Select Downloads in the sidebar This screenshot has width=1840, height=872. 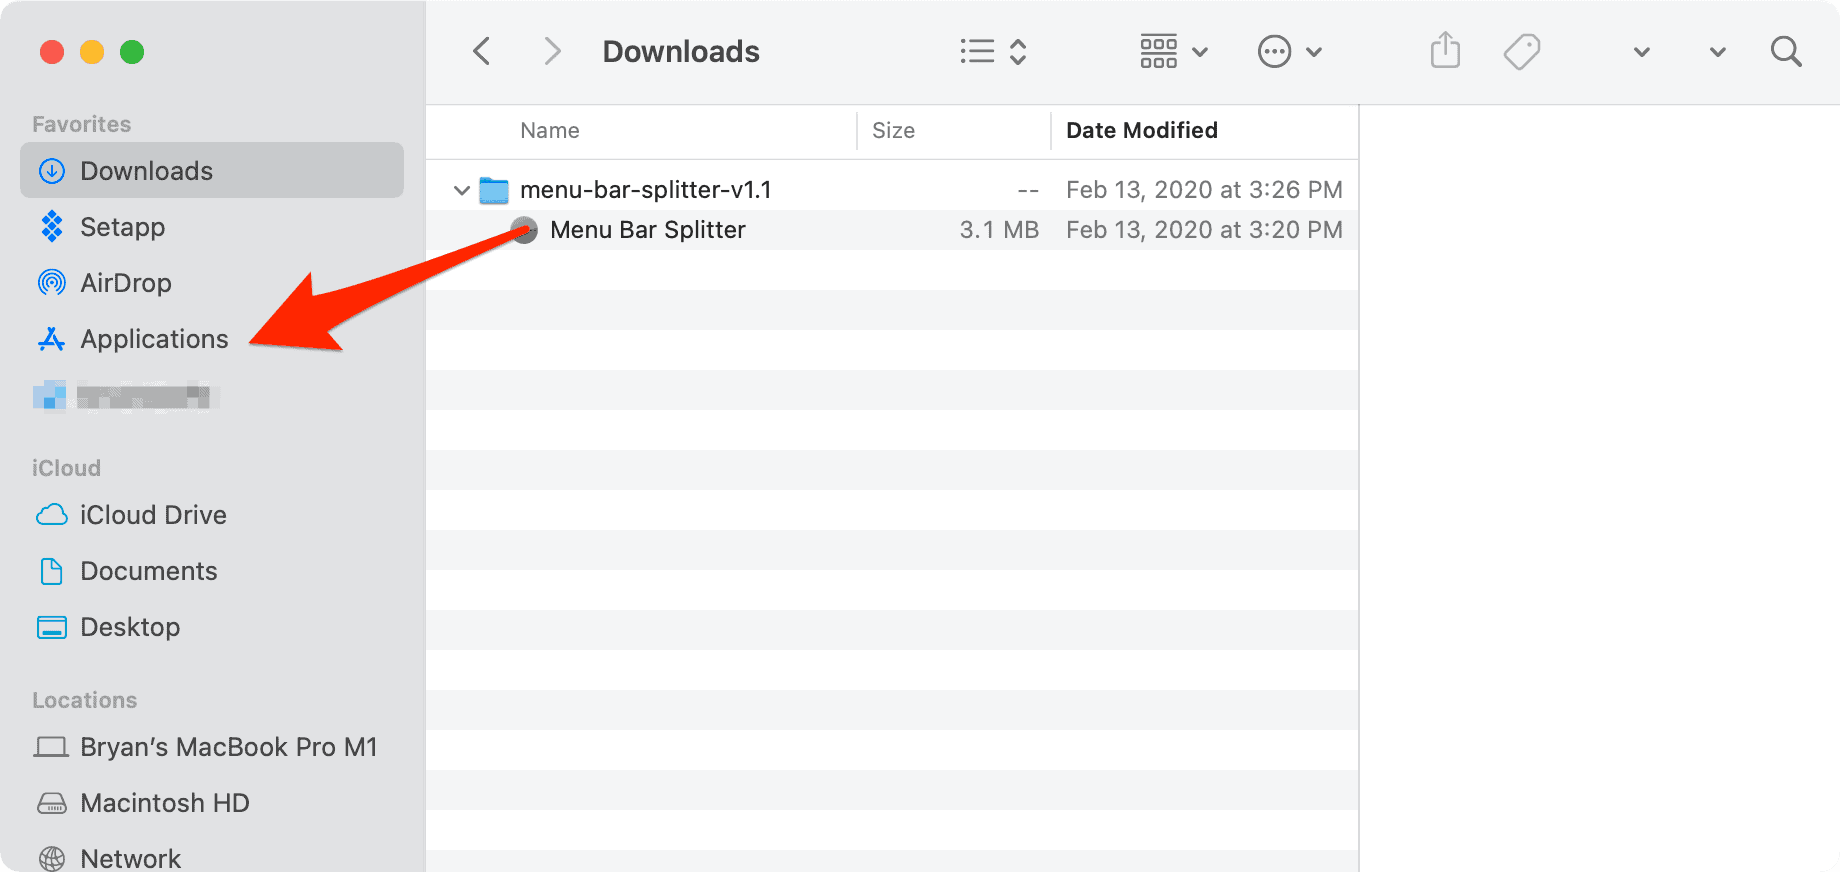pyautogui.click(x=212, y=170)
